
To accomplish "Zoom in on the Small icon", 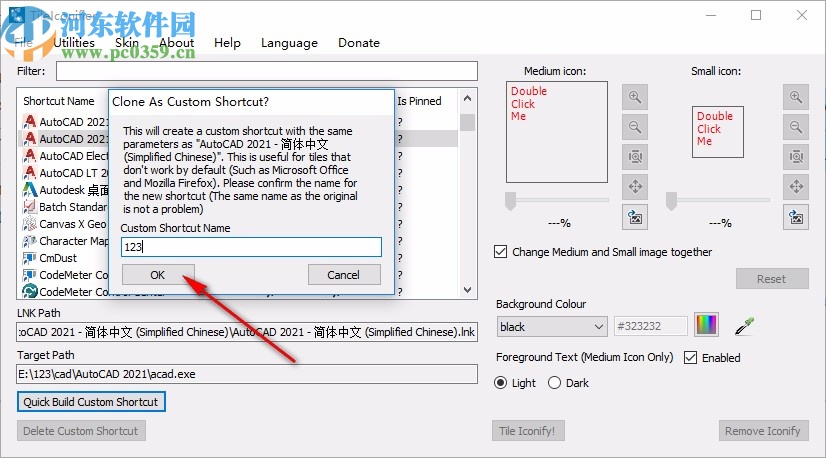I will 795,97.
